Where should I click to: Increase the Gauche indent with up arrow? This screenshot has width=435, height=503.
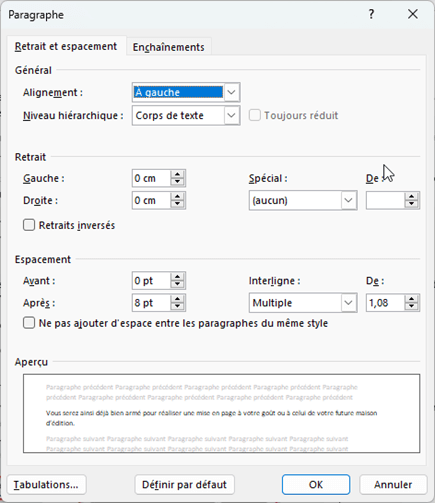178,174
